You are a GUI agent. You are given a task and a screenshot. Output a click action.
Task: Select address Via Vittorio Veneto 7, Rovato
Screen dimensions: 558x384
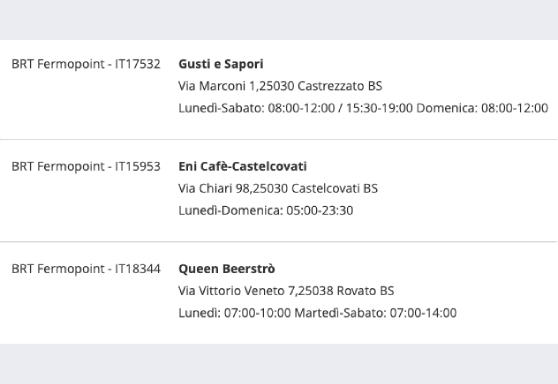tap(286, 291)
